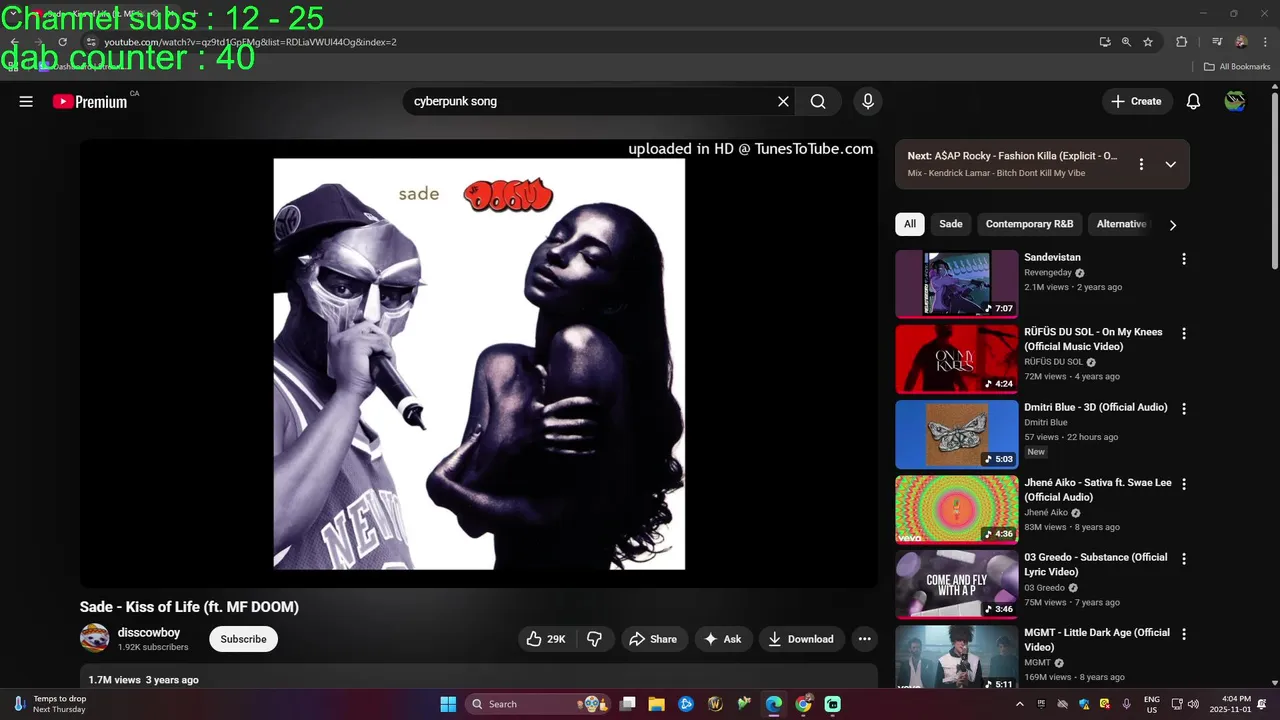Open the notifications bell
This screenshot has width=1280, height=720.
(1193, 101)
